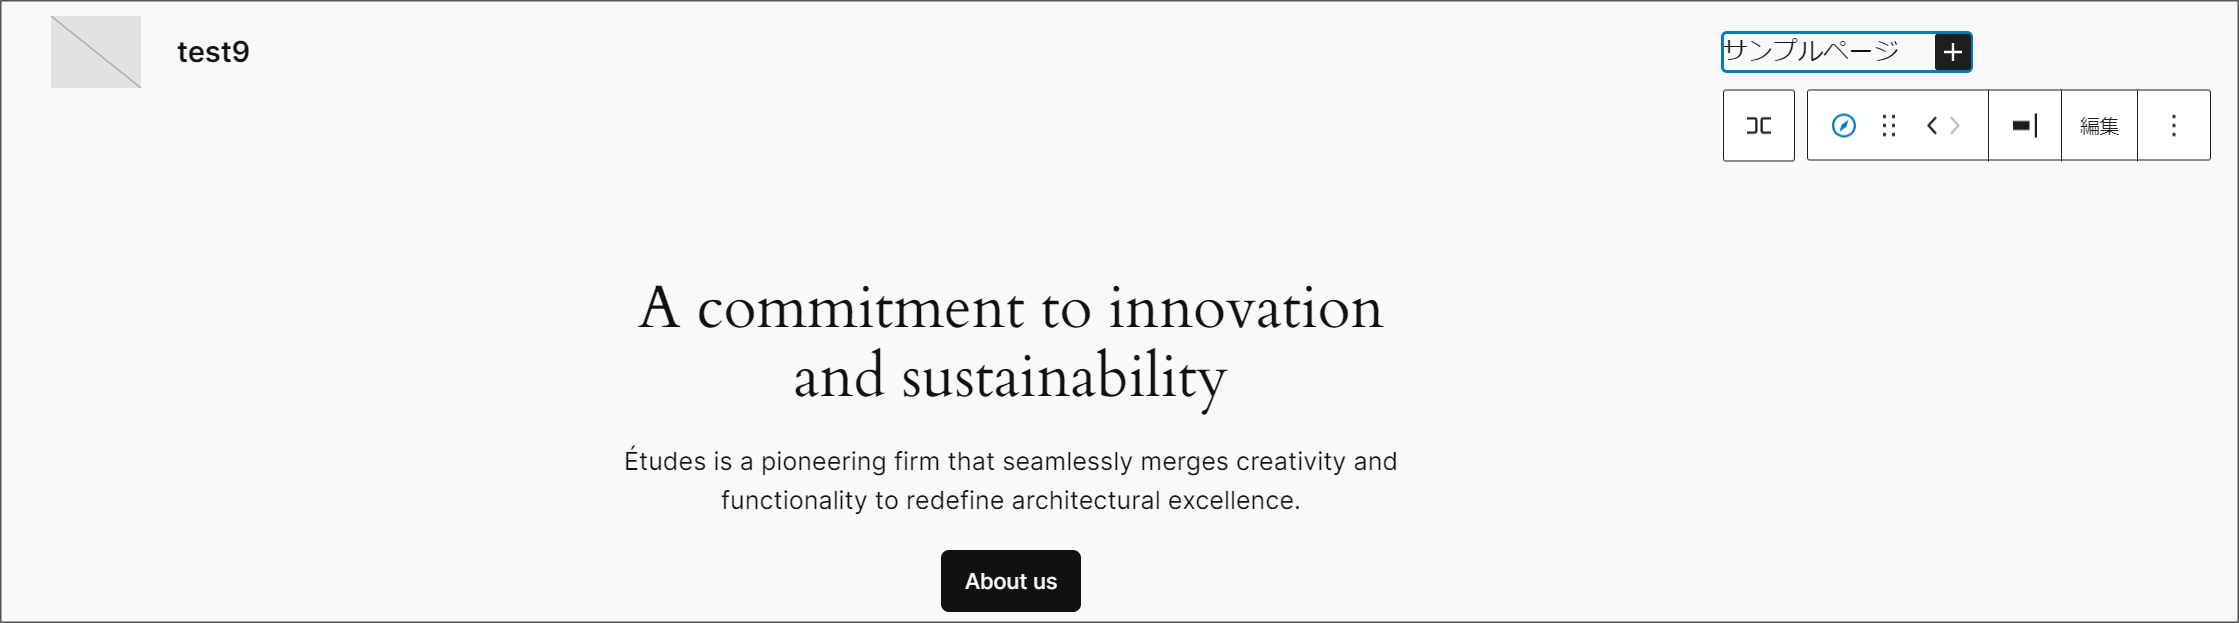Click the word "innovation" in the heading
2239x623 pixels.
(x=1245, y=308)
